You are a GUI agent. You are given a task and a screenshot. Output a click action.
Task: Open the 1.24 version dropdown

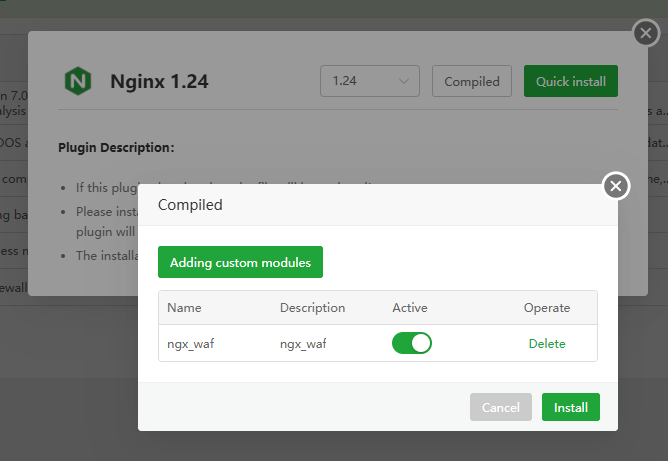[370, 81]
